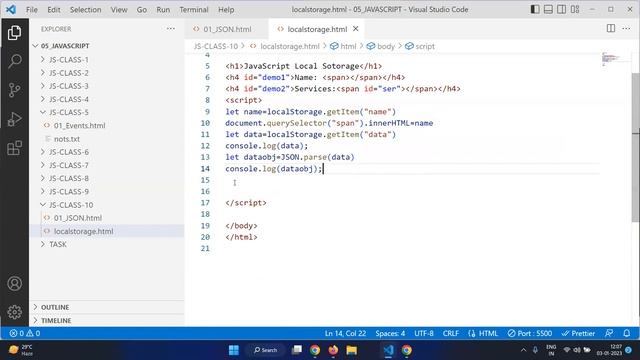Screen dimensions: 640x360
Task: Open Windows Start button on taskbar
Action: [233, 350]
